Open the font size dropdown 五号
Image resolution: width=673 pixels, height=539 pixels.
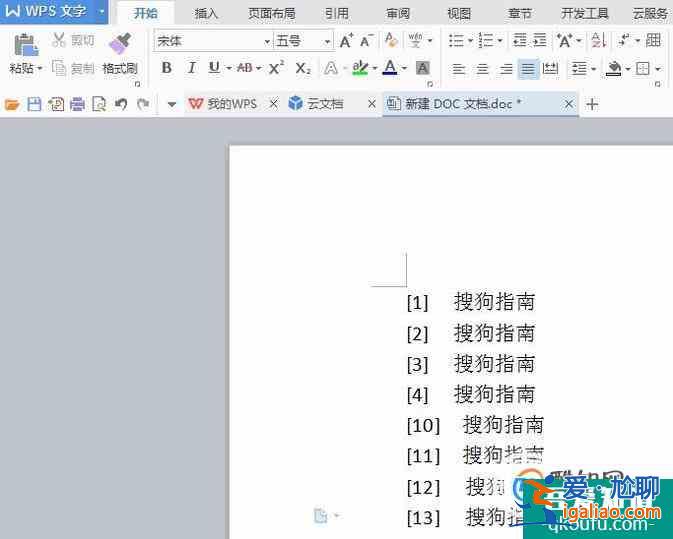click(327, 42)
